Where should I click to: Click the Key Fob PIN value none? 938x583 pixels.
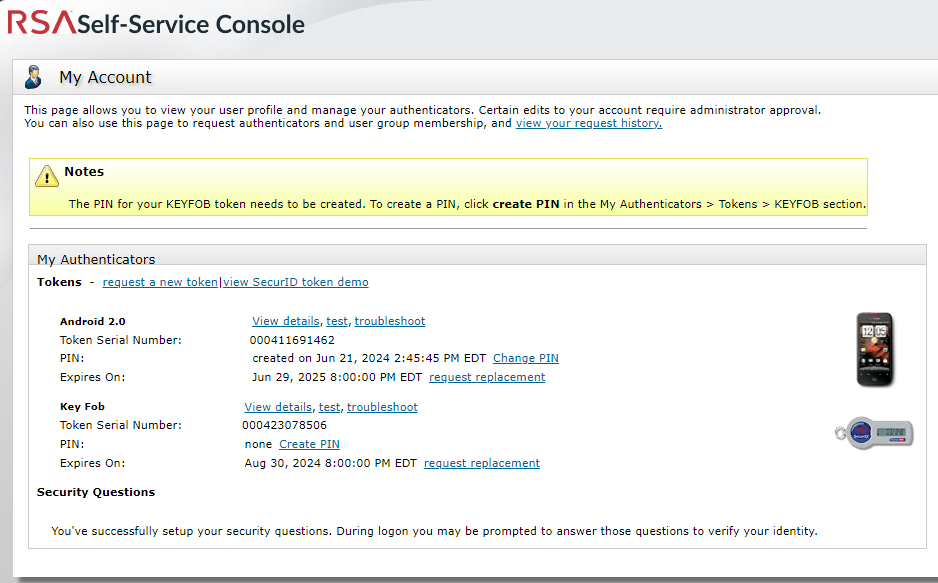258,444
